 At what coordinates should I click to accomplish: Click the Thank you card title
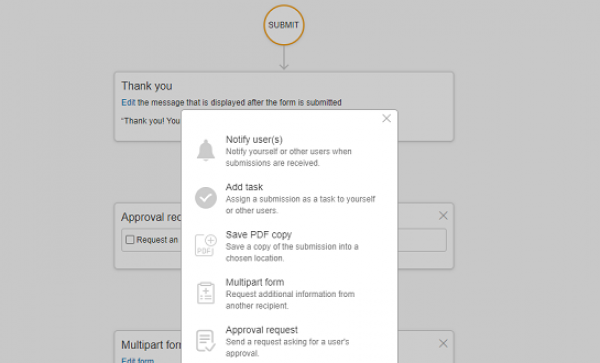click(147, 86)
